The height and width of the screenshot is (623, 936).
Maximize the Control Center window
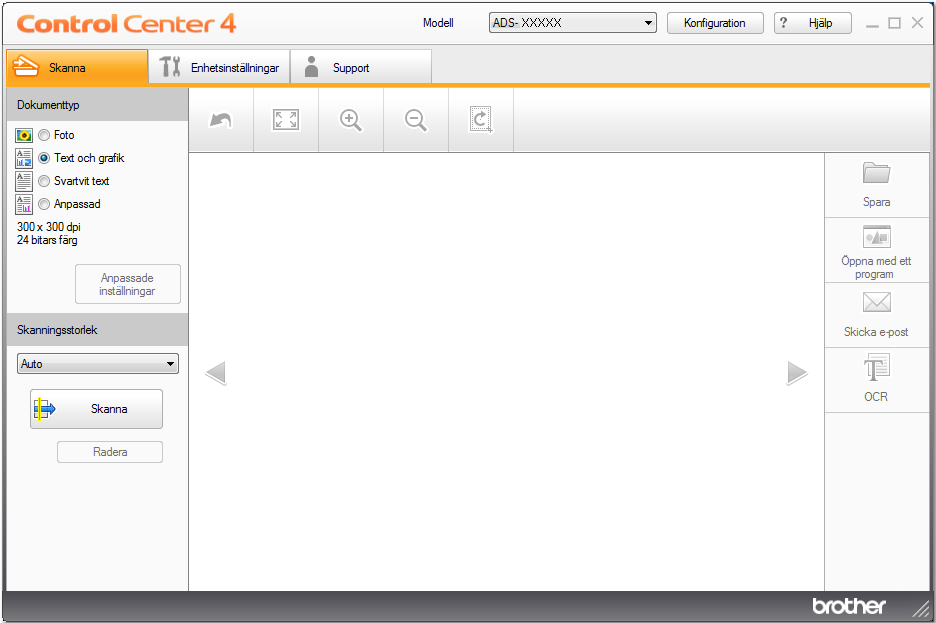coord(894,23)
